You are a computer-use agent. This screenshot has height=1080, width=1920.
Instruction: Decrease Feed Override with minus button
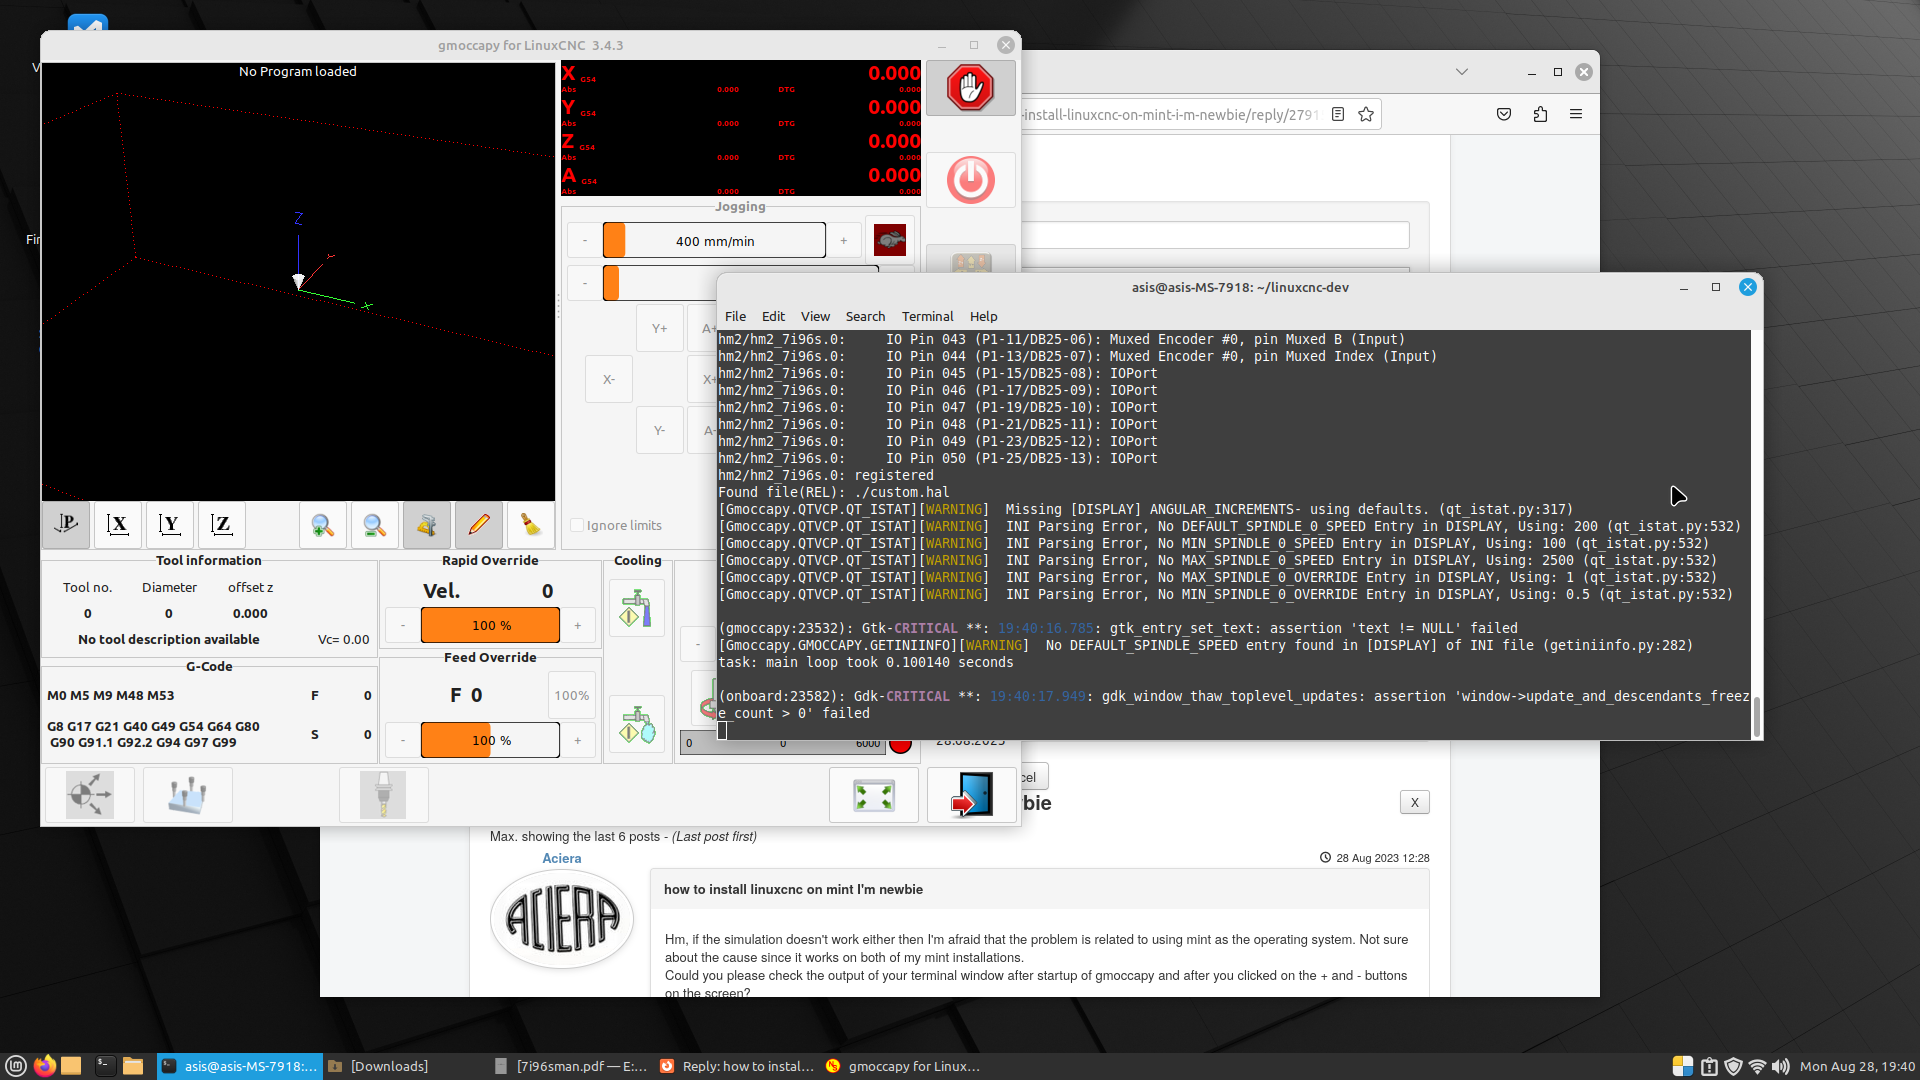[x=403, y=740]
